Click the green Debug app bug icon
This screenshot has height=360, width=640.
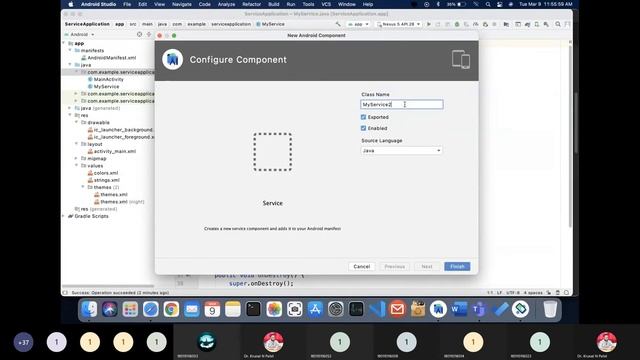(x=457, y=24)
